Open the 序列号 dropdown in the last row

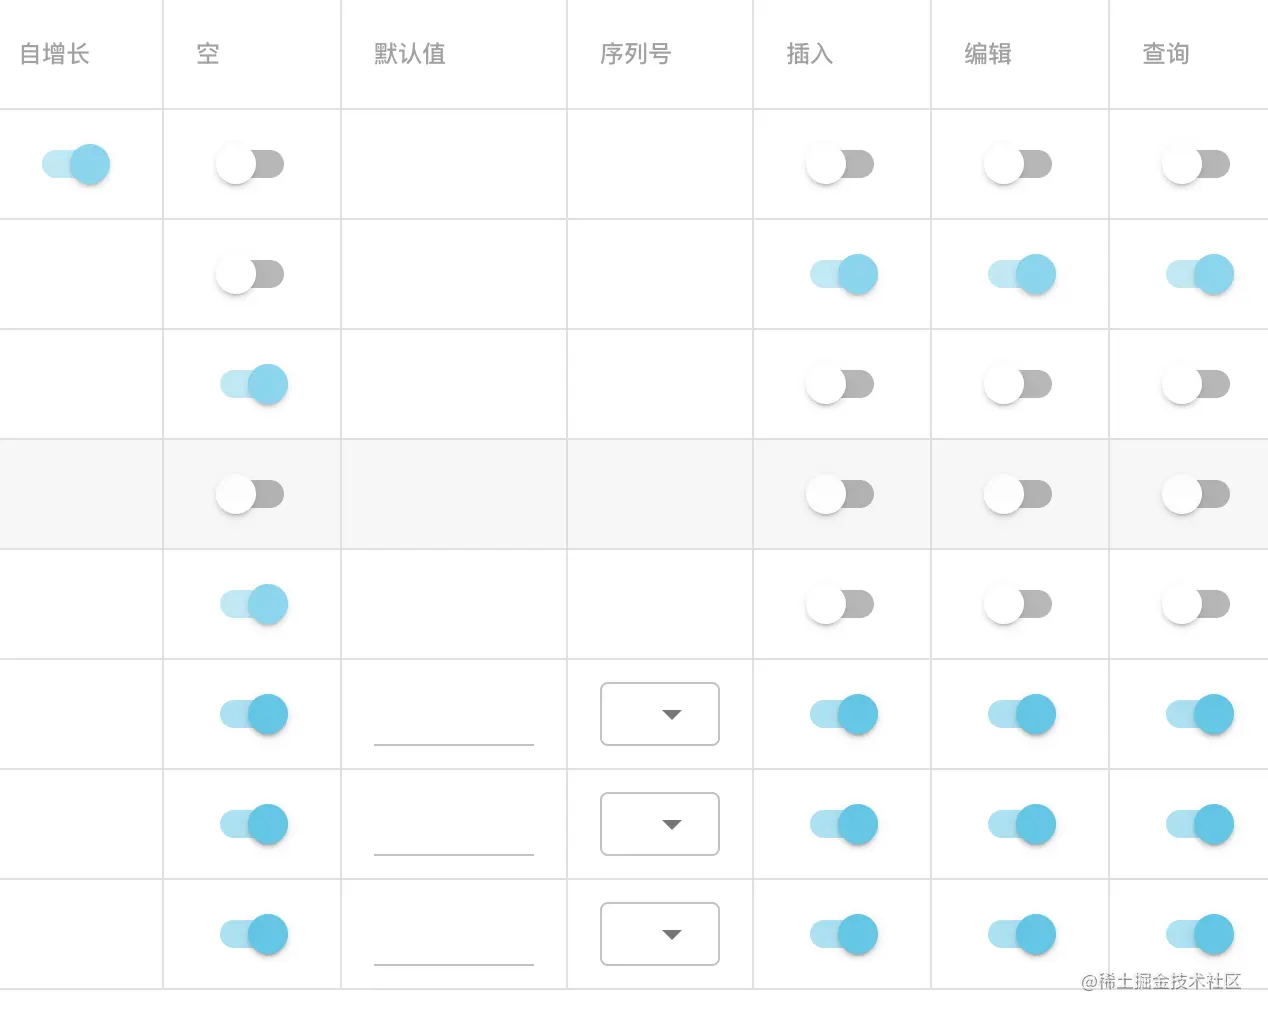click(659, 934)
